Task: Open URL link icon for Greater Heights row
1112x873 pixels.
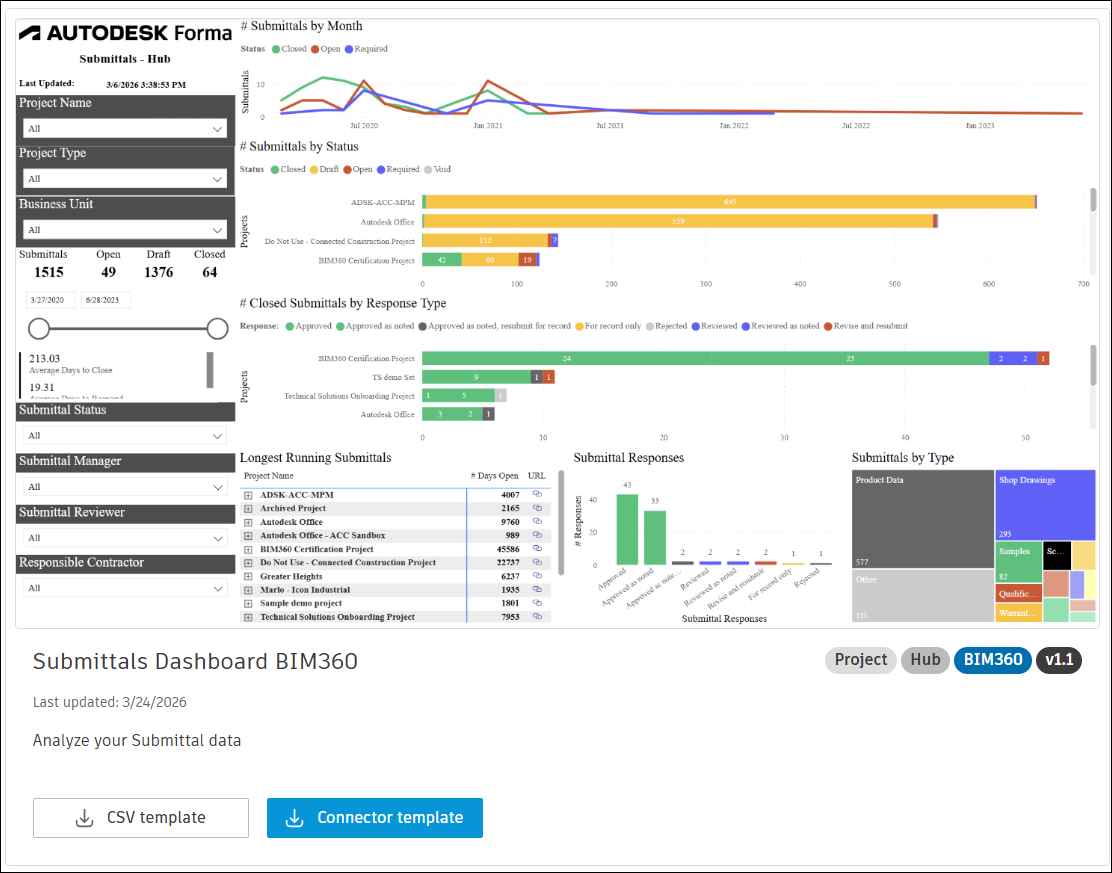Action: point(537,576)
